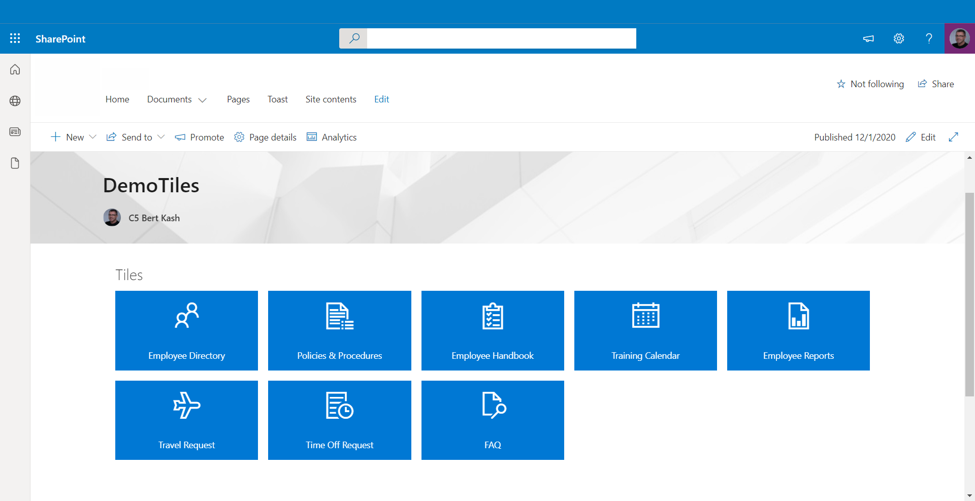Click the Share button

(x=936, y=84)
